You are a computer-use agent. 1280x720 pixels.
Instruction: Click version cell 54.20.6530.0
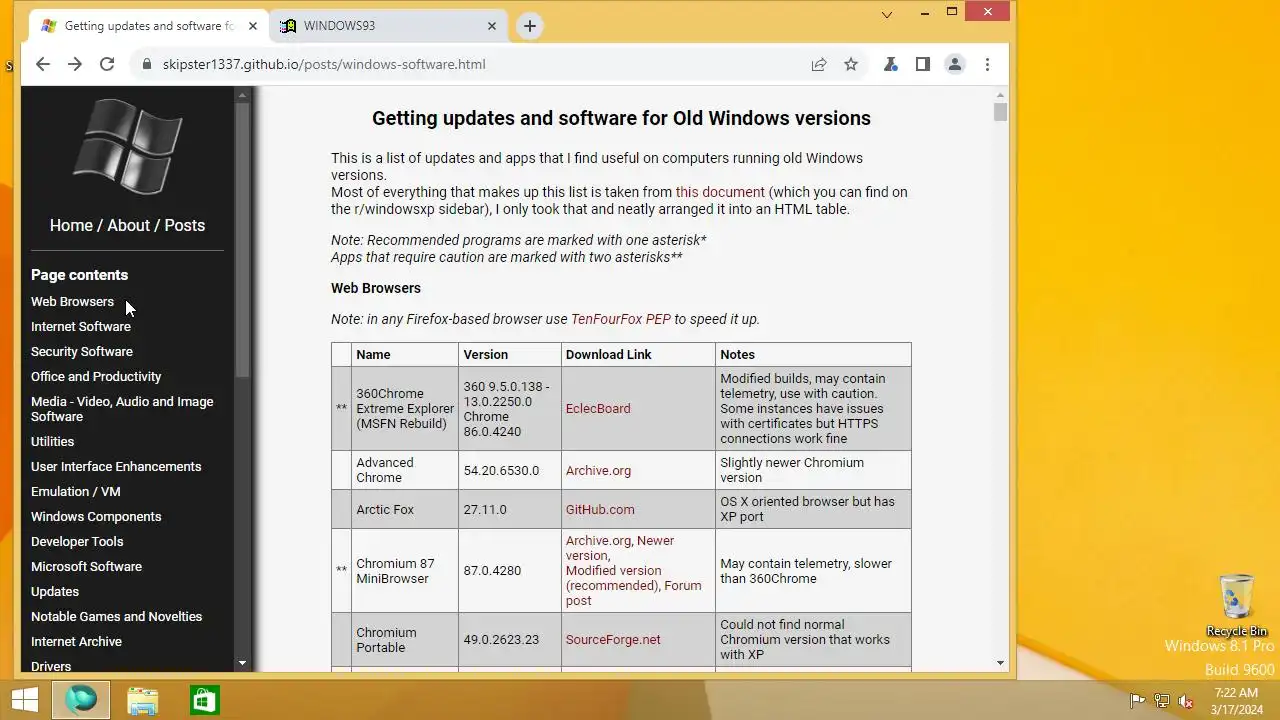tap(510, 470)
